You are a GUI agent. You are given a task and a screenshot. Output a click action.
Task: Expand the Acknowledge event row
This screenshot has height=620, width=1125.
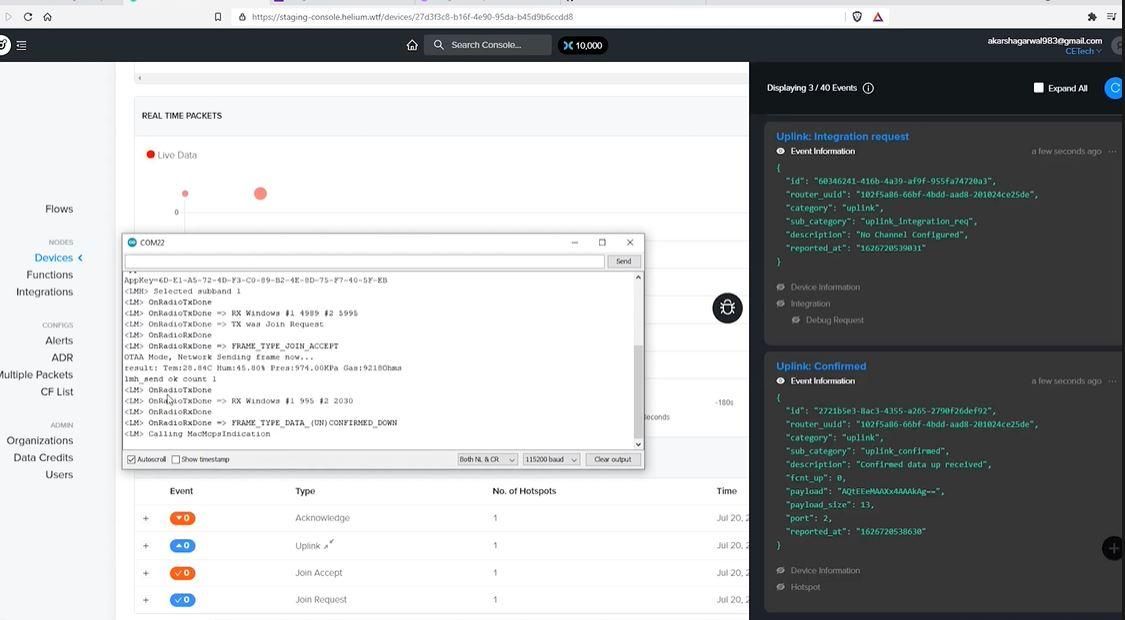tap(146, 518)
